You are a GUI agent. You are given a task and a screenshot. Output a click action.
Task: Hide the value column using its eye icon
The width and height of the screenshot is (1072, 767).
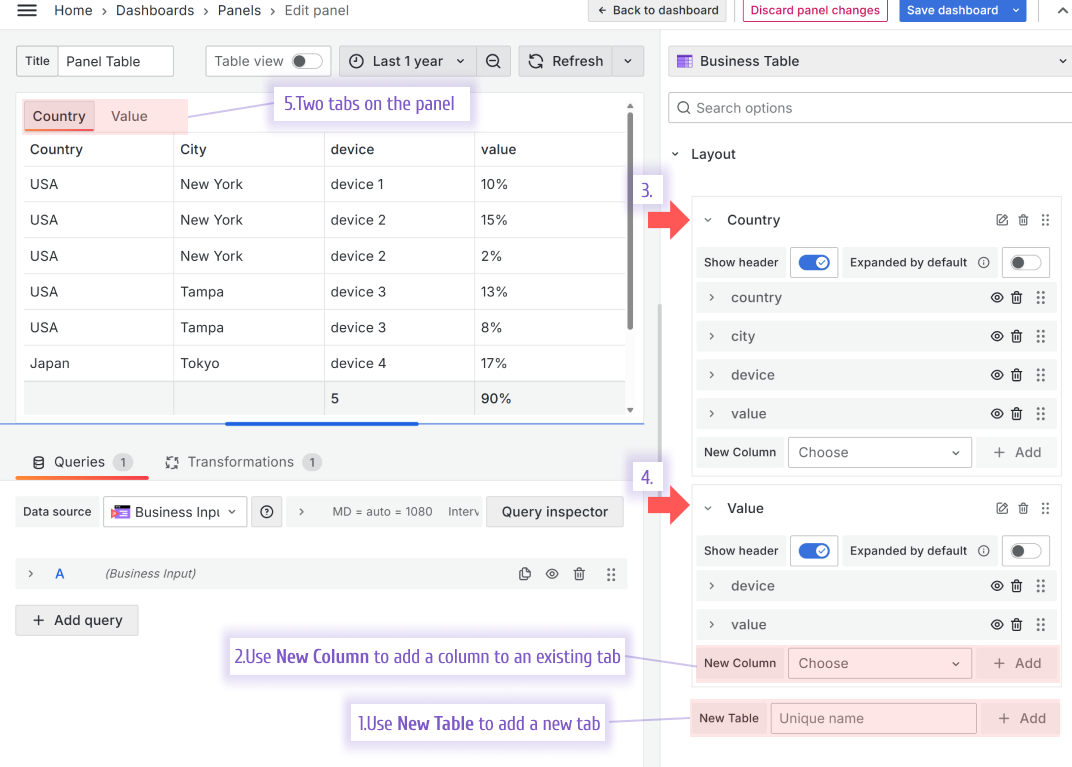996,413
